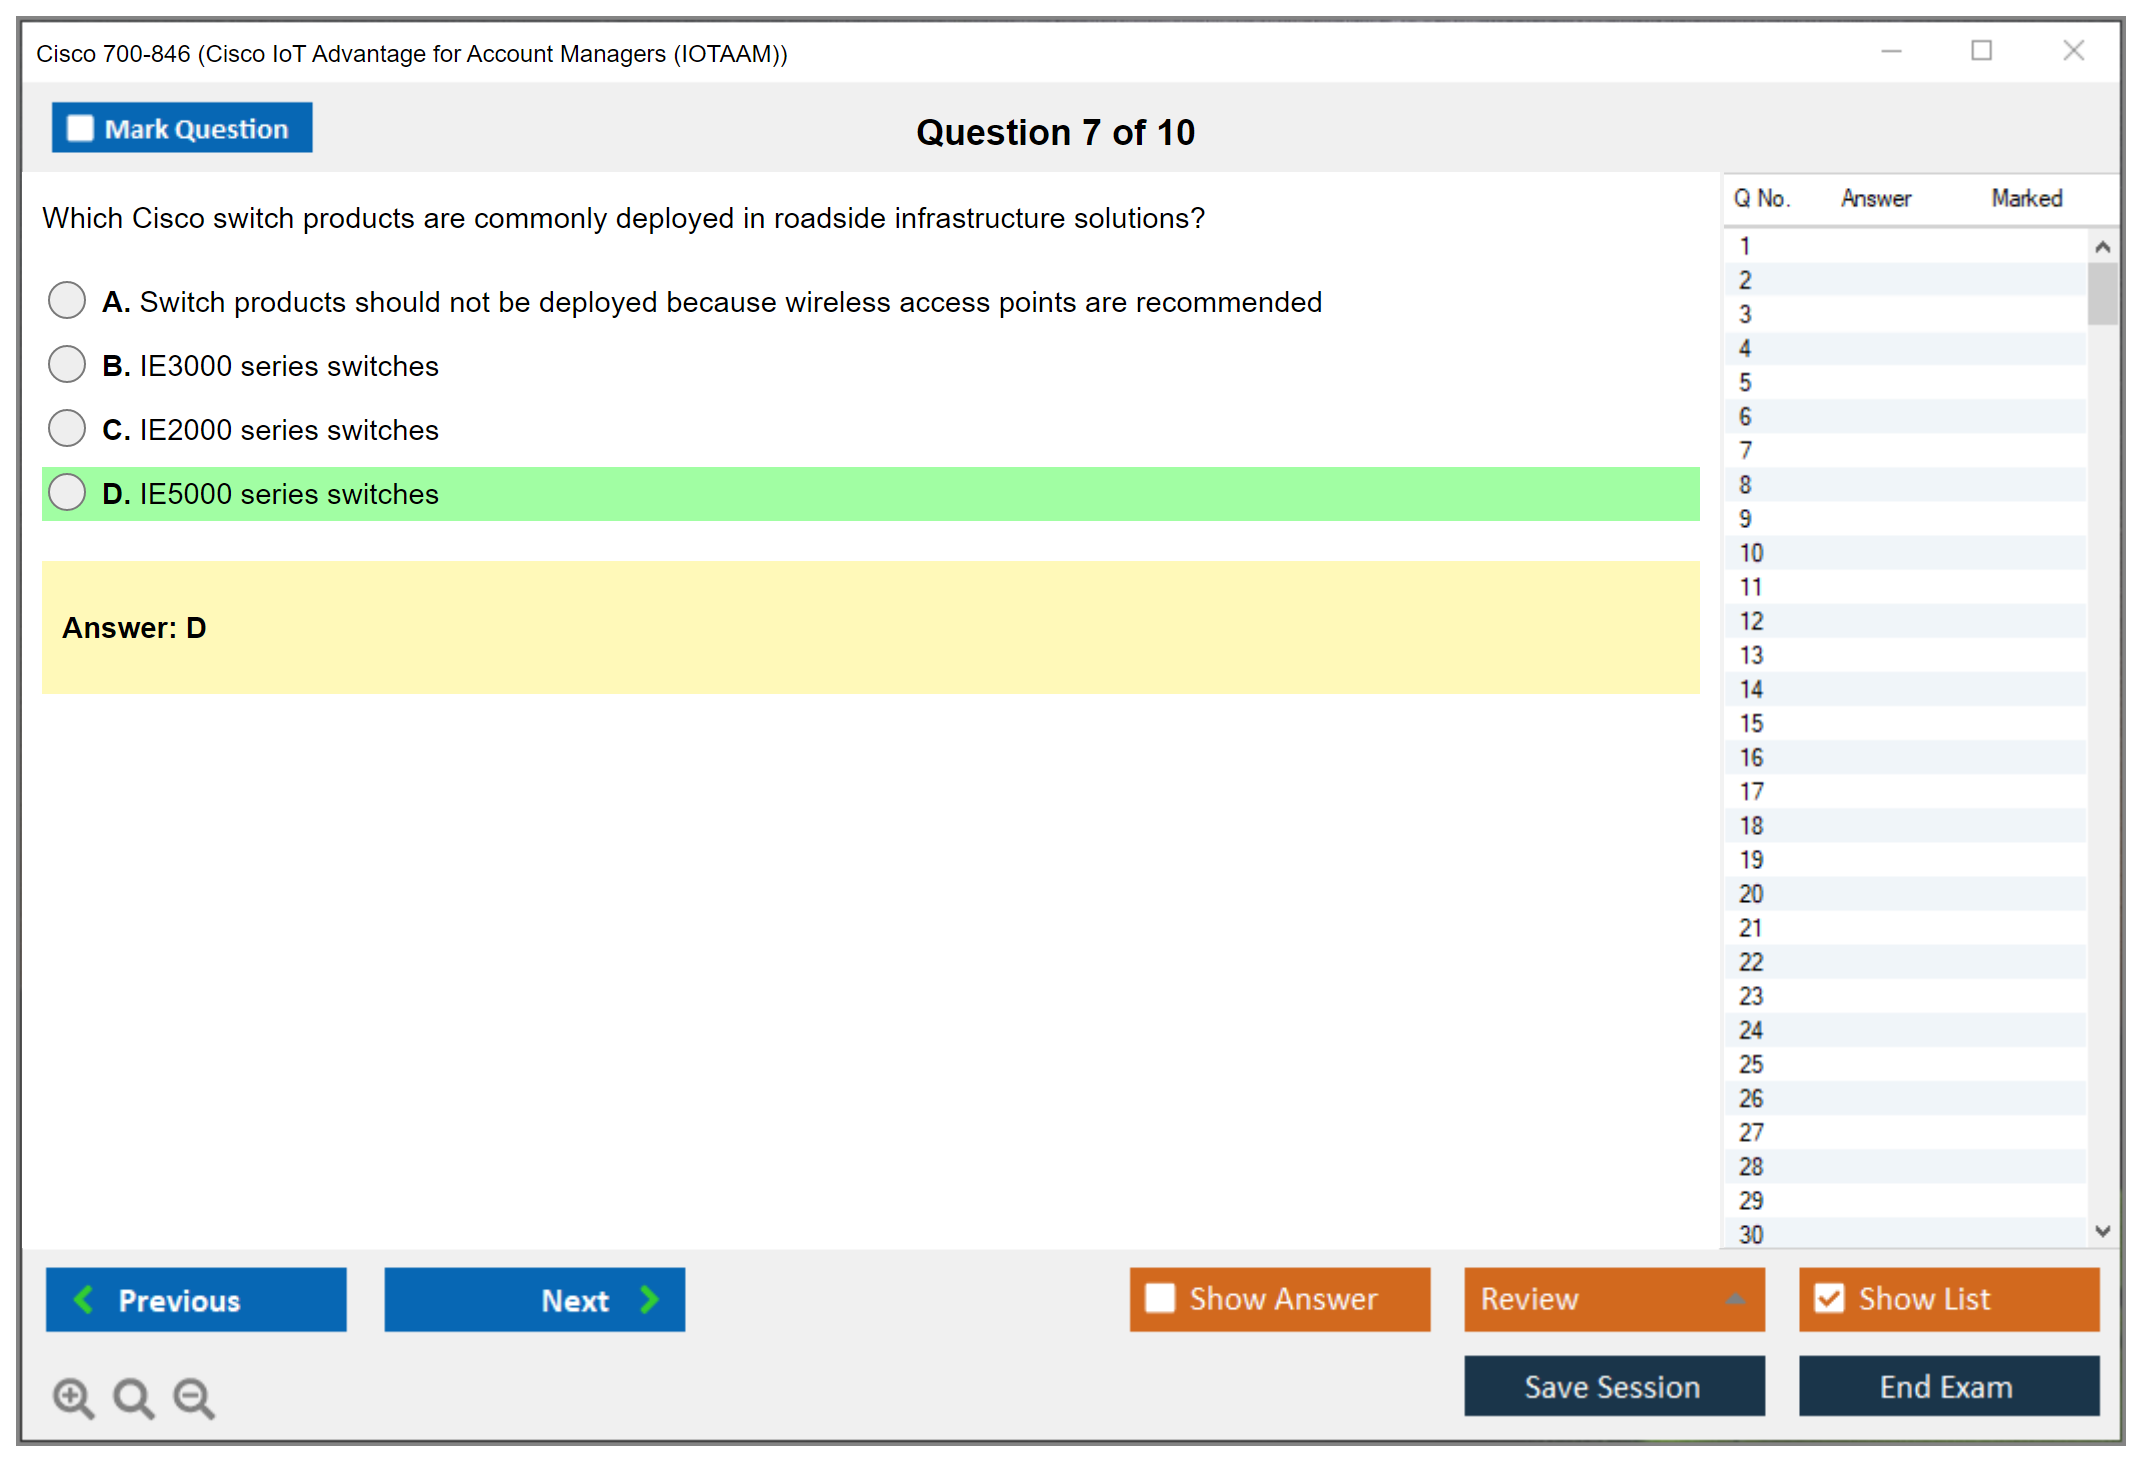Click the Save Session button

[x=1613, y=1386]
